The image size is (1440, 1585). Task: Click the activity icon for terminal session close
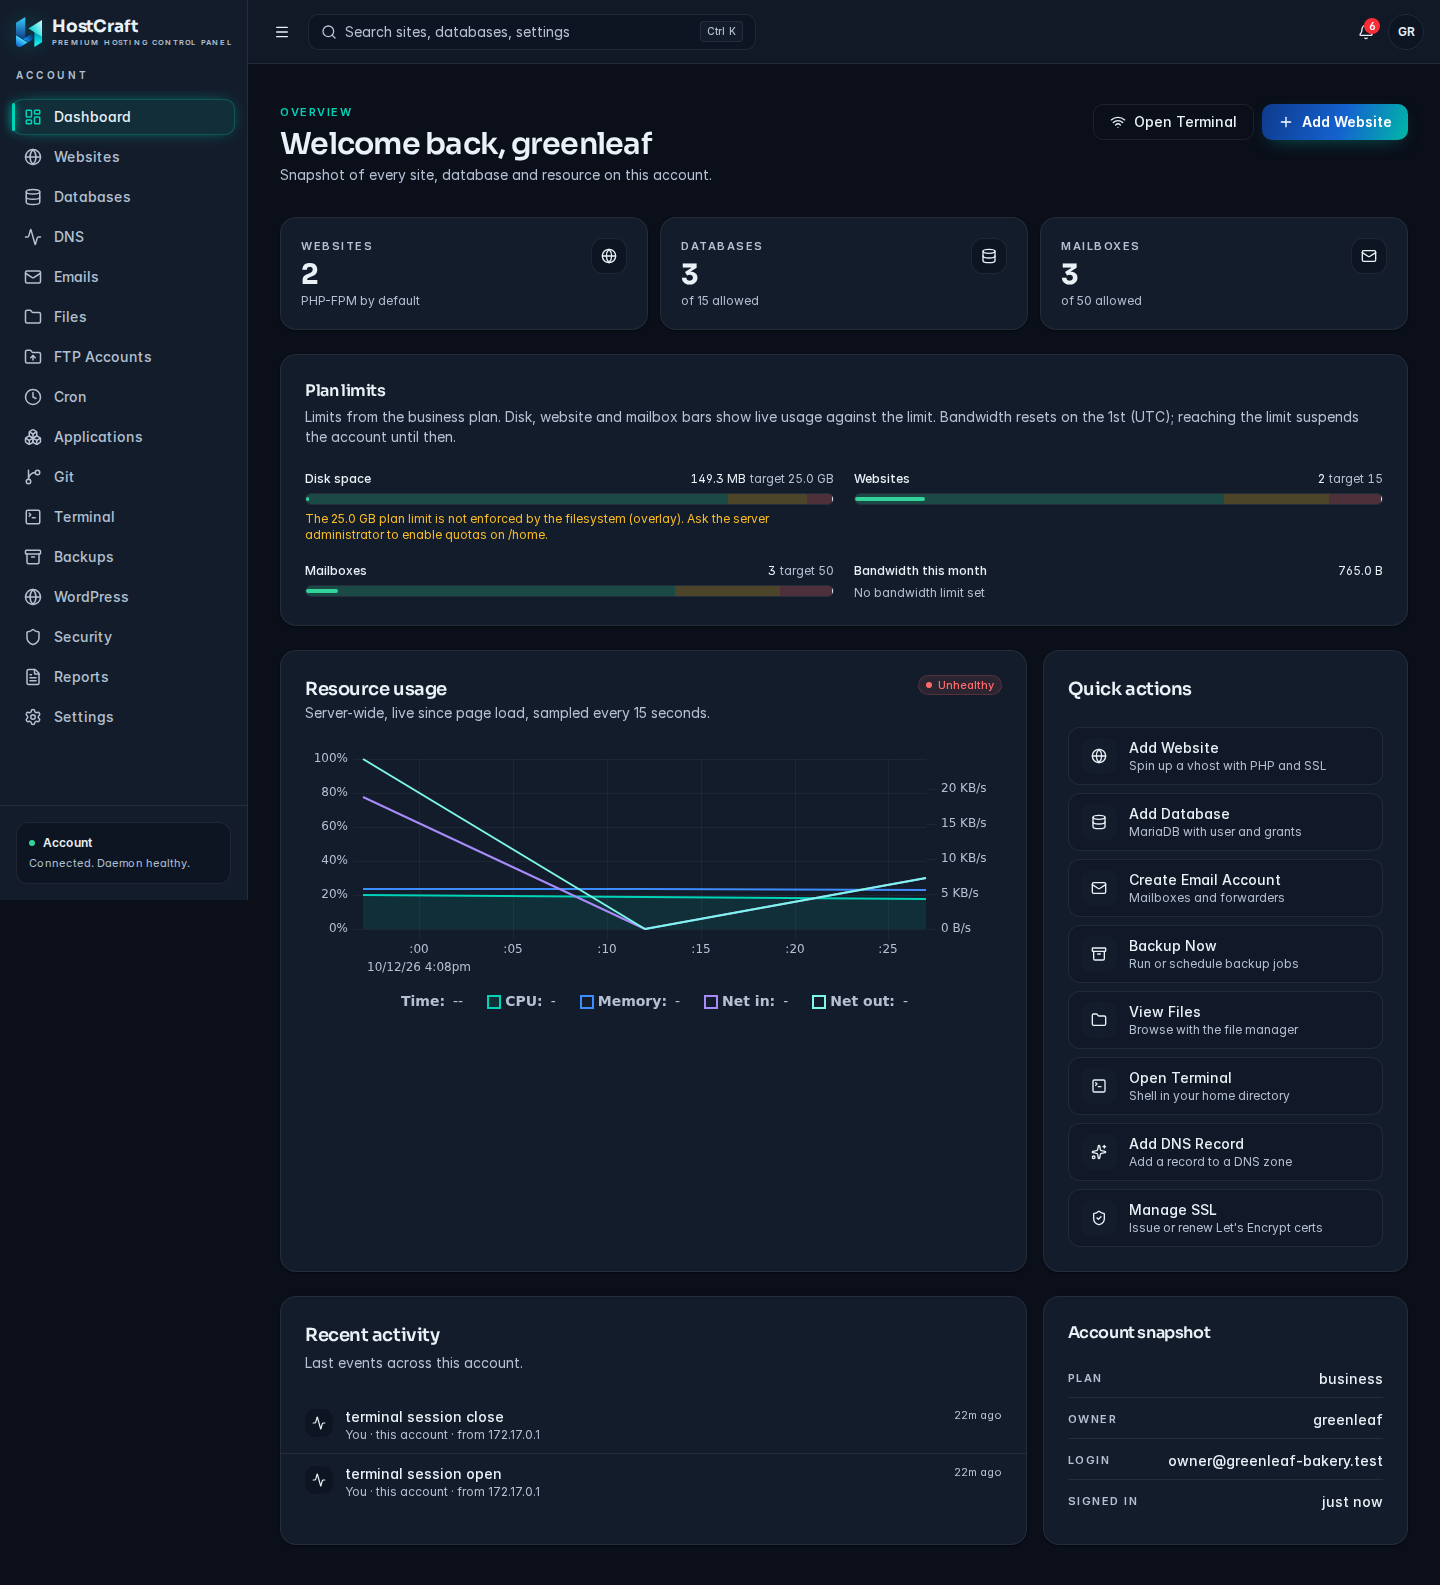(319, 1423)
